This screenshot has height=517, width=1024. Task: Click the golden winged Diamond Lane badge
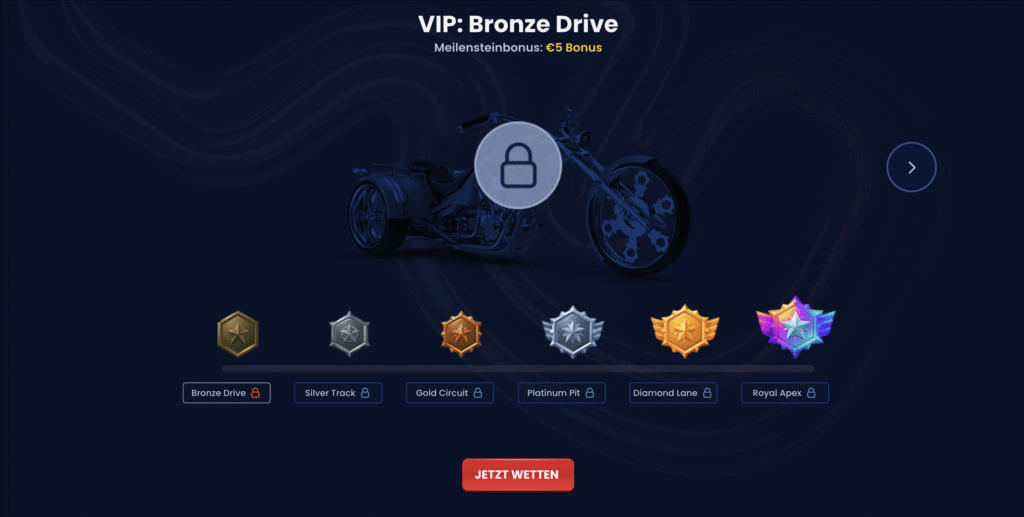tap(684, 331)
